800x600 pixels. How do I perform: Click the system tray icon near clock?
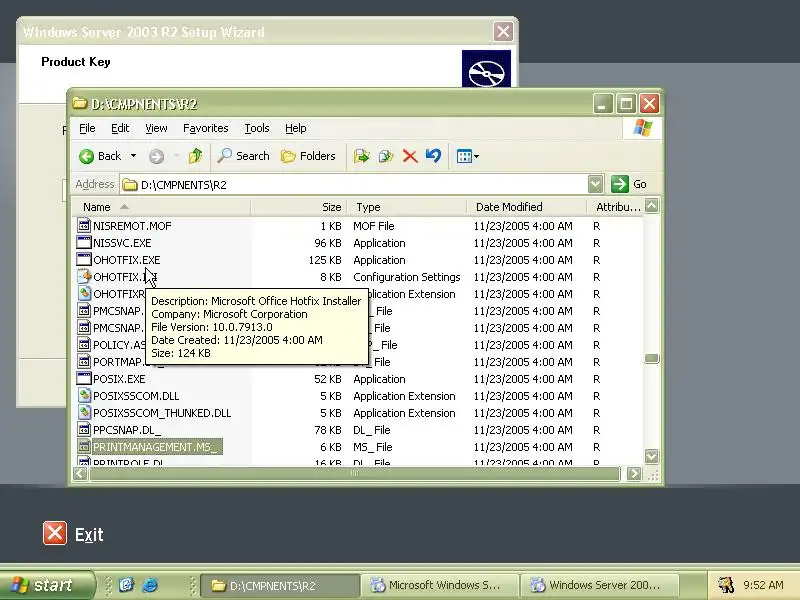726,585
